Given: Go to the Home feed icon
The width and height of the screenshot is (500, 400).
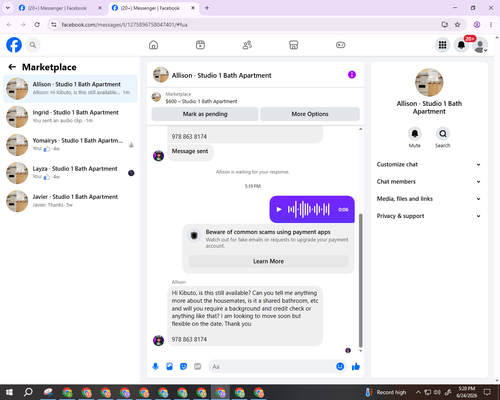Looking at the screenshot, I should pos(153,45).
